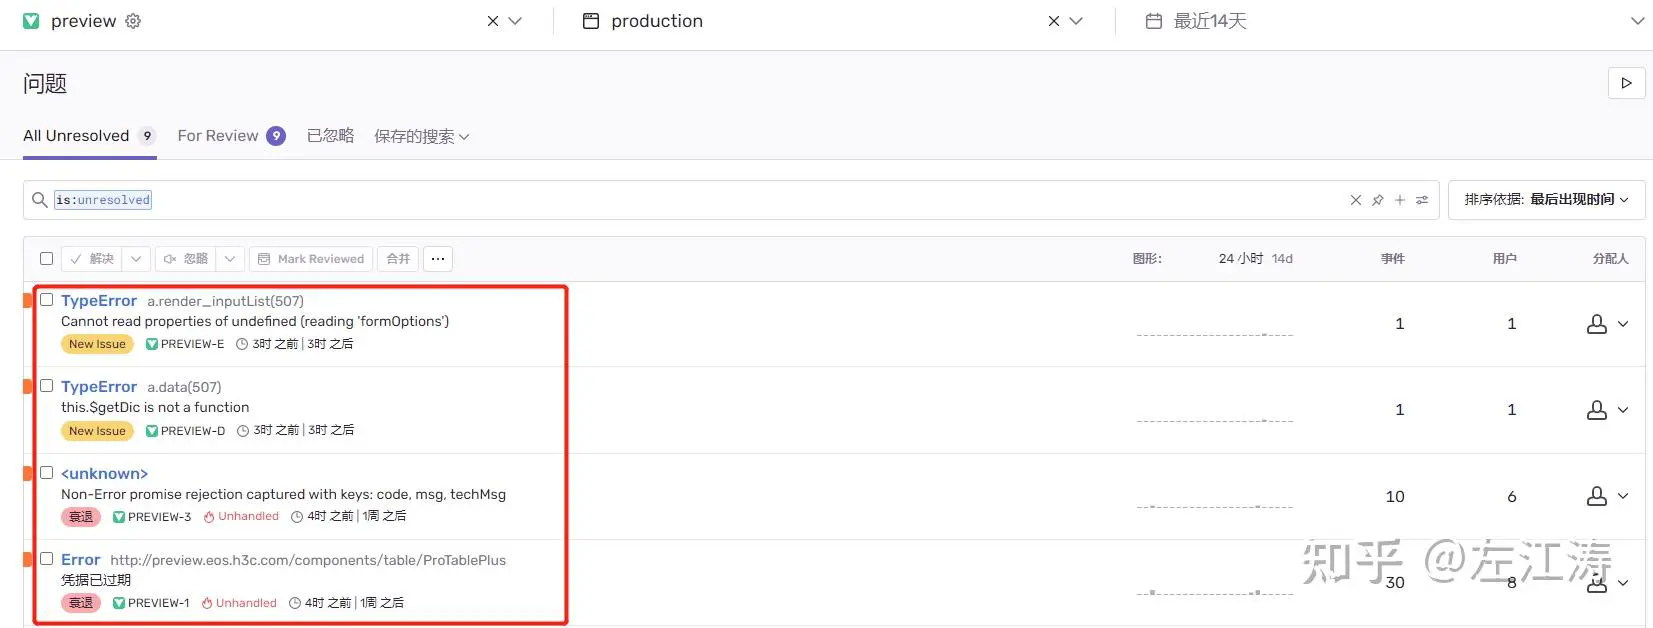Clear the production environment selection

coord(1053,21)
